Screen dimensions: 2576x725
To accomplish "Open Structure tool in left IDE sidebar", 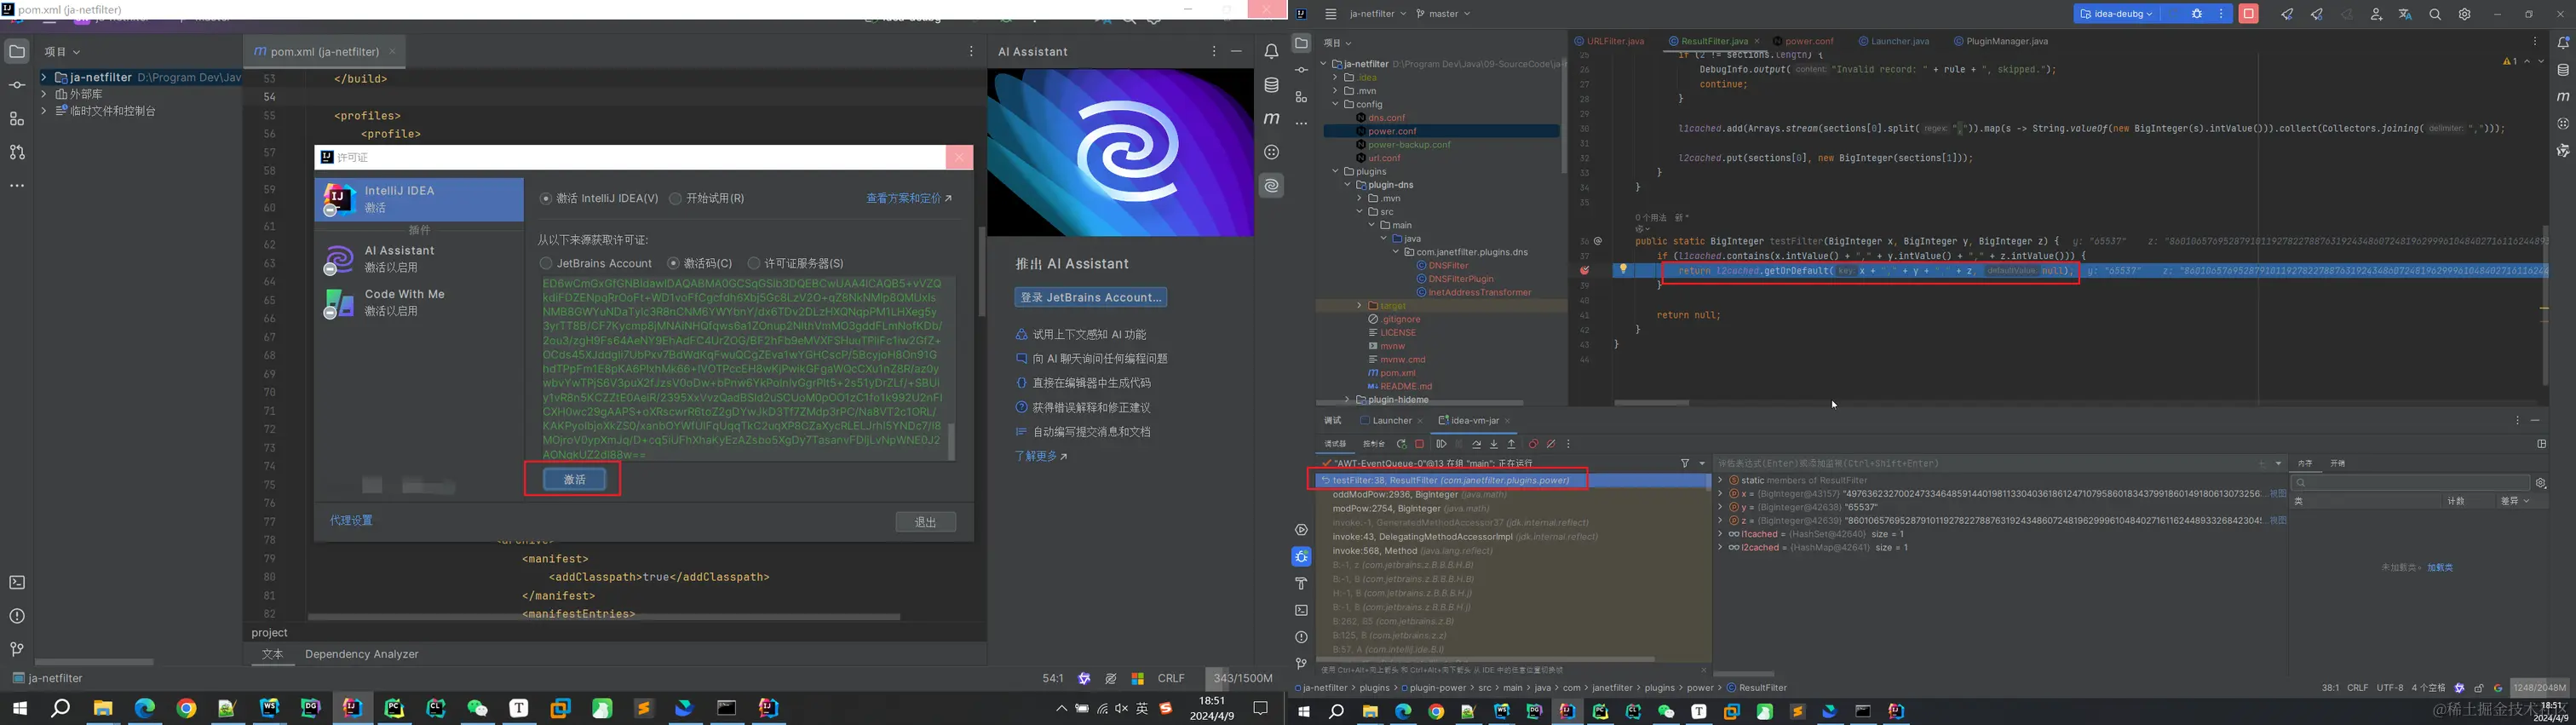I will [17, 119].
